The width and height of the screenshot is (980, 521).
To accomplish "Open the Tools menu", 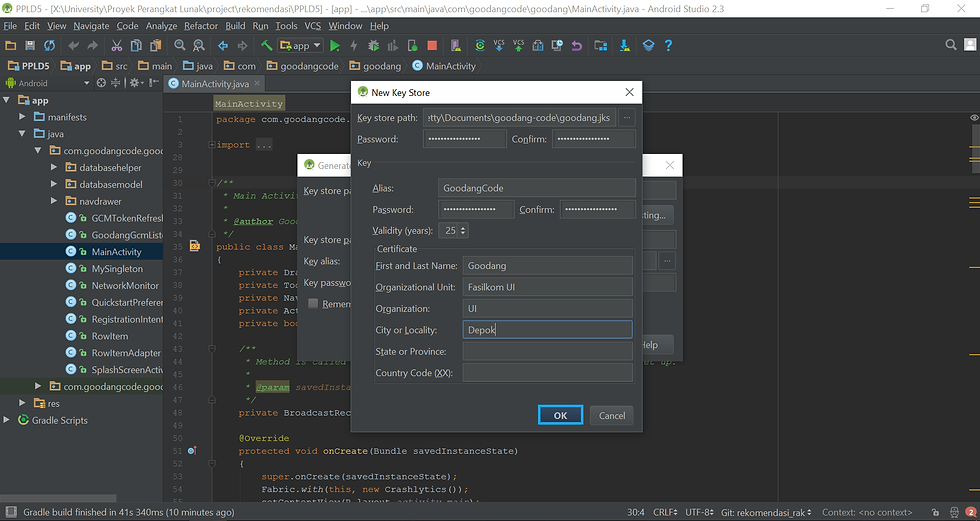I will (286, 26).
